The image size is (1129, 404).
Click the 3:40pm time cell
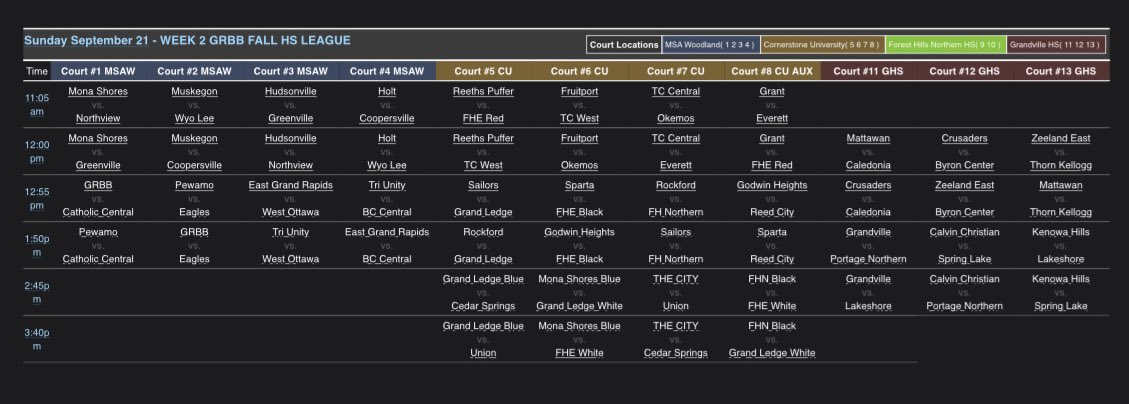click(x=37, y=339)
